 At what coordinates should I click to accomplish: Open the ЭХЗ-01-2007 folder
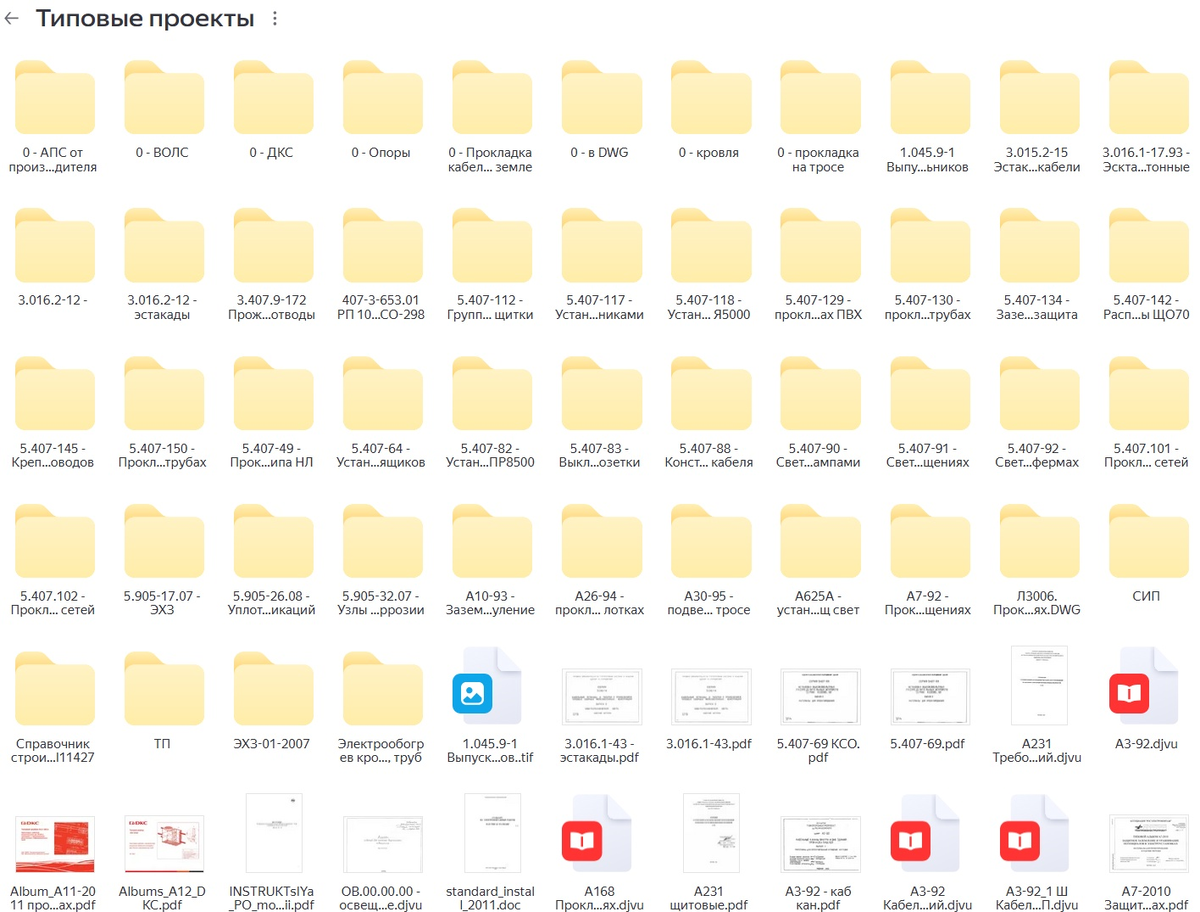click(273, 690)
